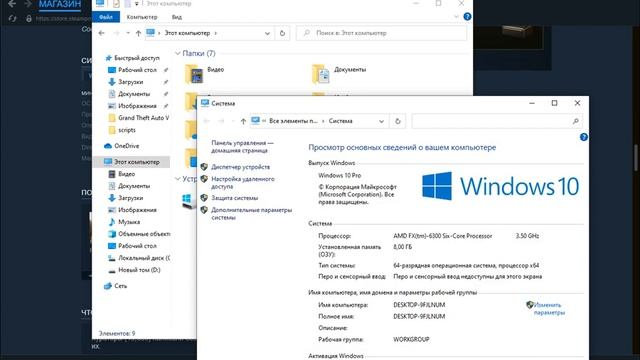The width and height of the screenshot is (640, 360).
Task: Click the МАГАЗИН tab in Steam
Action: [60, 4]
